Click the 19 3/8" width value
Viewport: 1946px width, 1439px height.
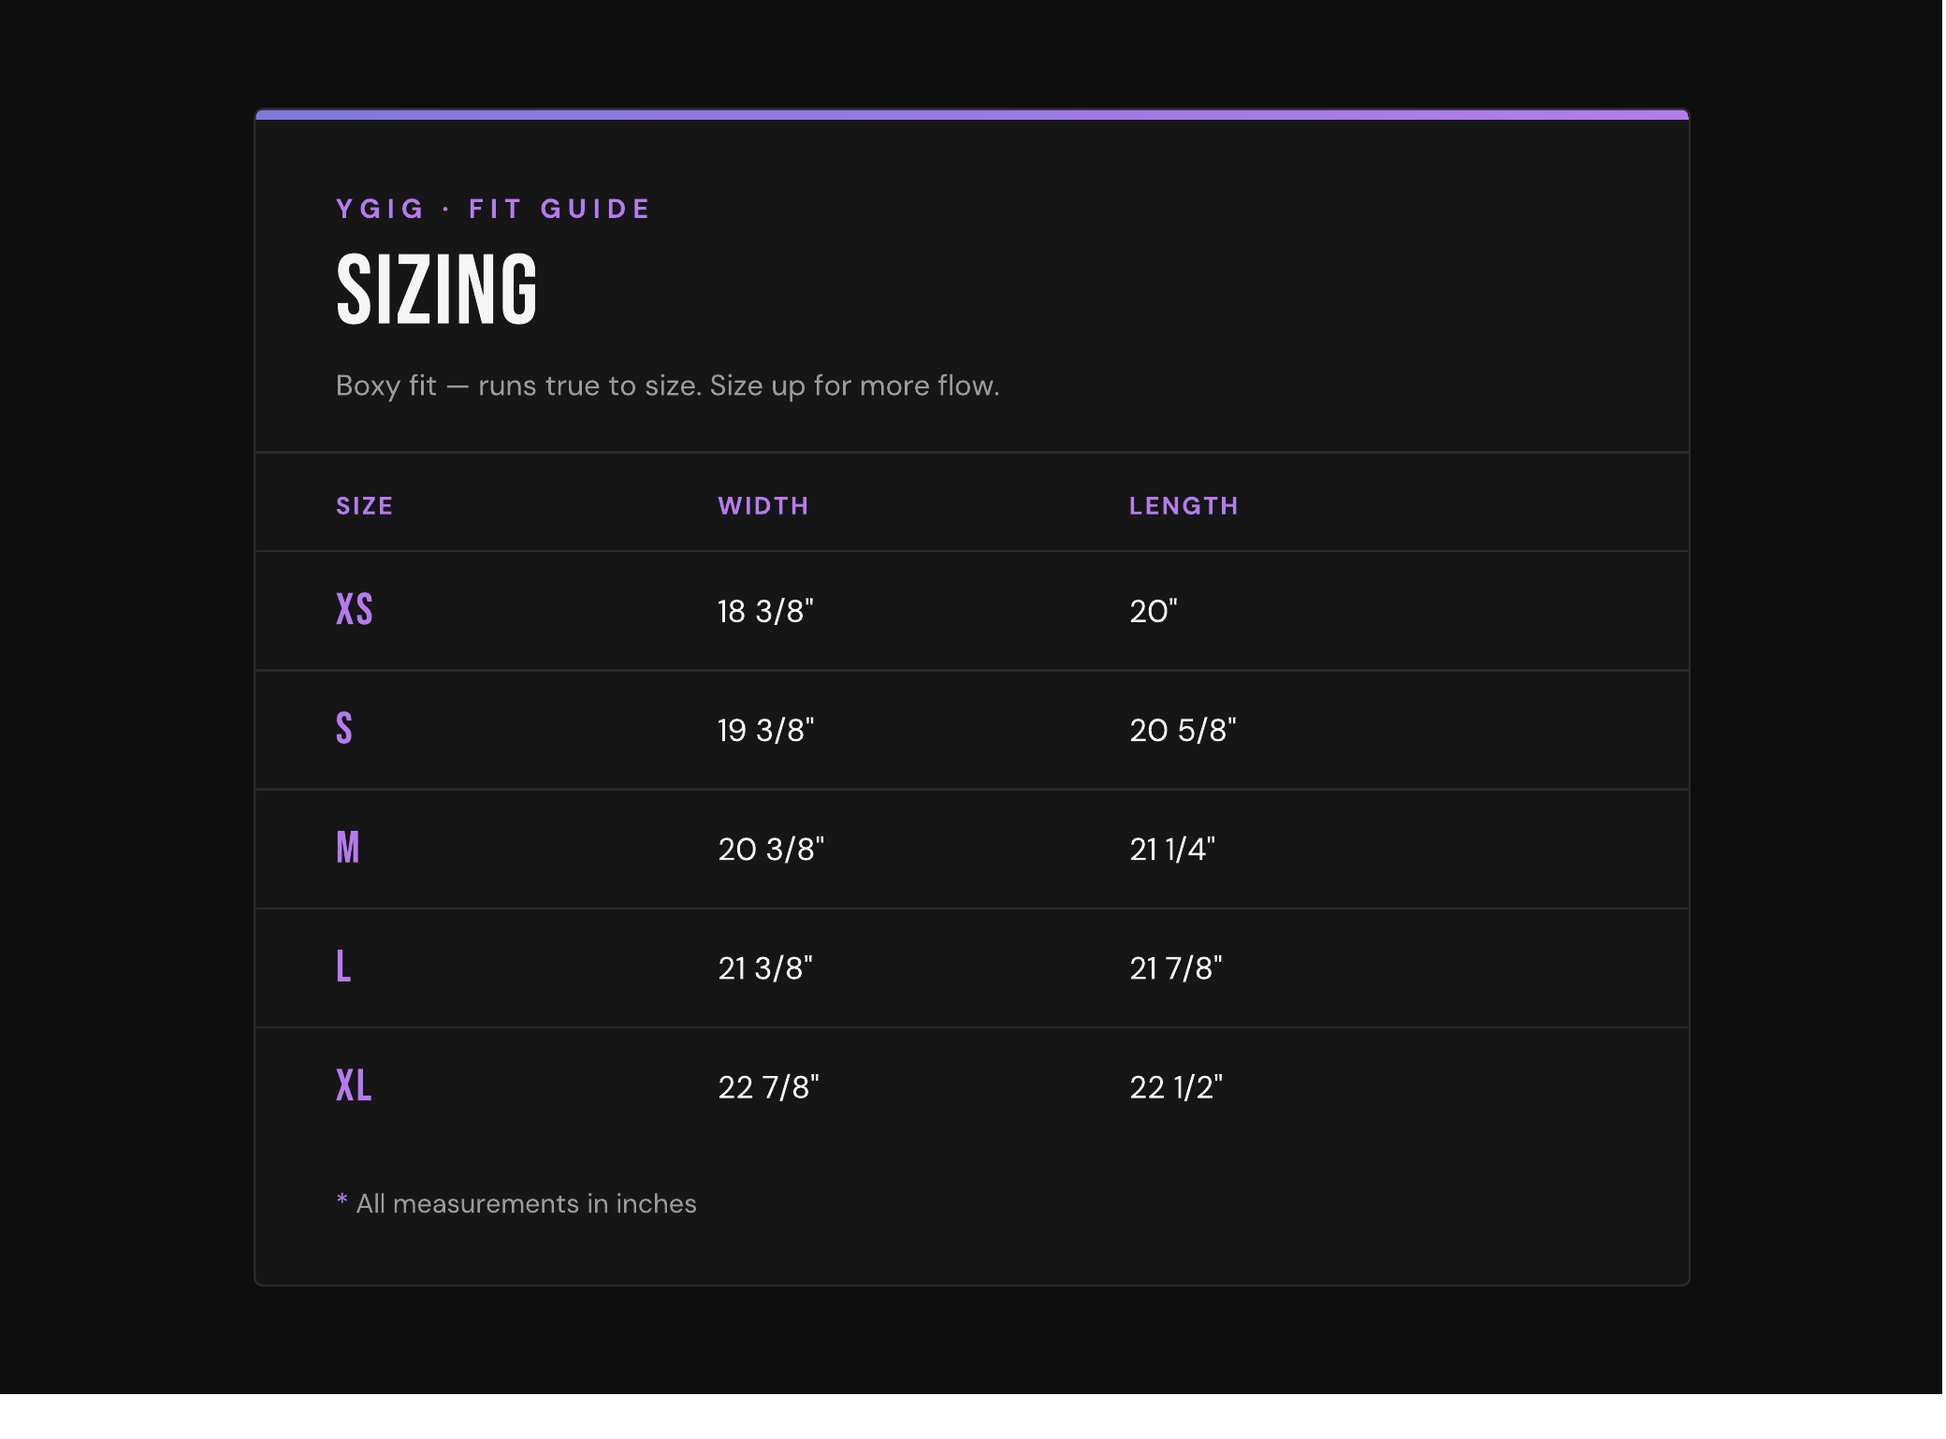coord(766,730)
